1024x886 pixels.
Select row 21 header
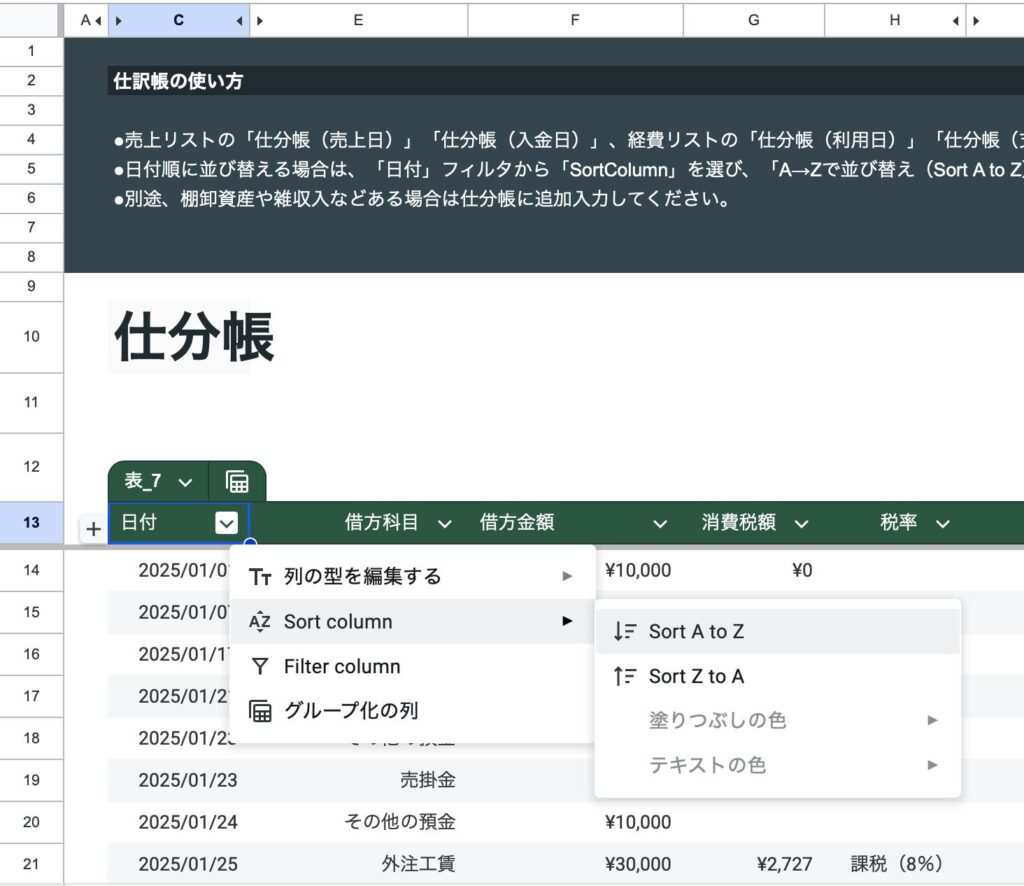tap(31, 864)
